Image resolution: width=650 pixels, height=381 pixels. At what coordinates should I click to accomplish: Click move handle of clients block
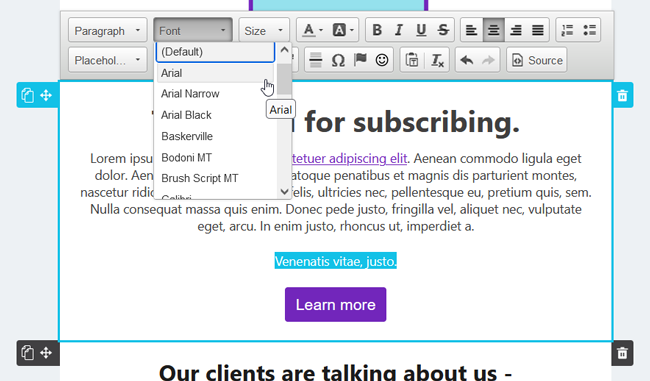click(46, 353)
